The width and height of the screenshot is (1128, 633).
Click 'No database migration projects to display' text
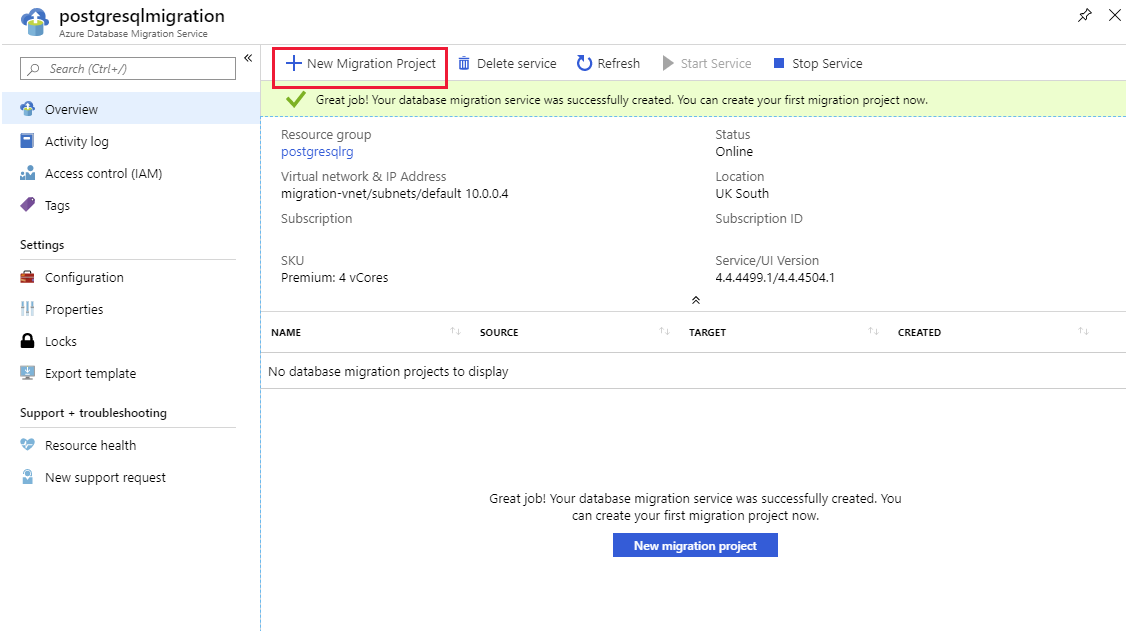[x=388, y=371]
